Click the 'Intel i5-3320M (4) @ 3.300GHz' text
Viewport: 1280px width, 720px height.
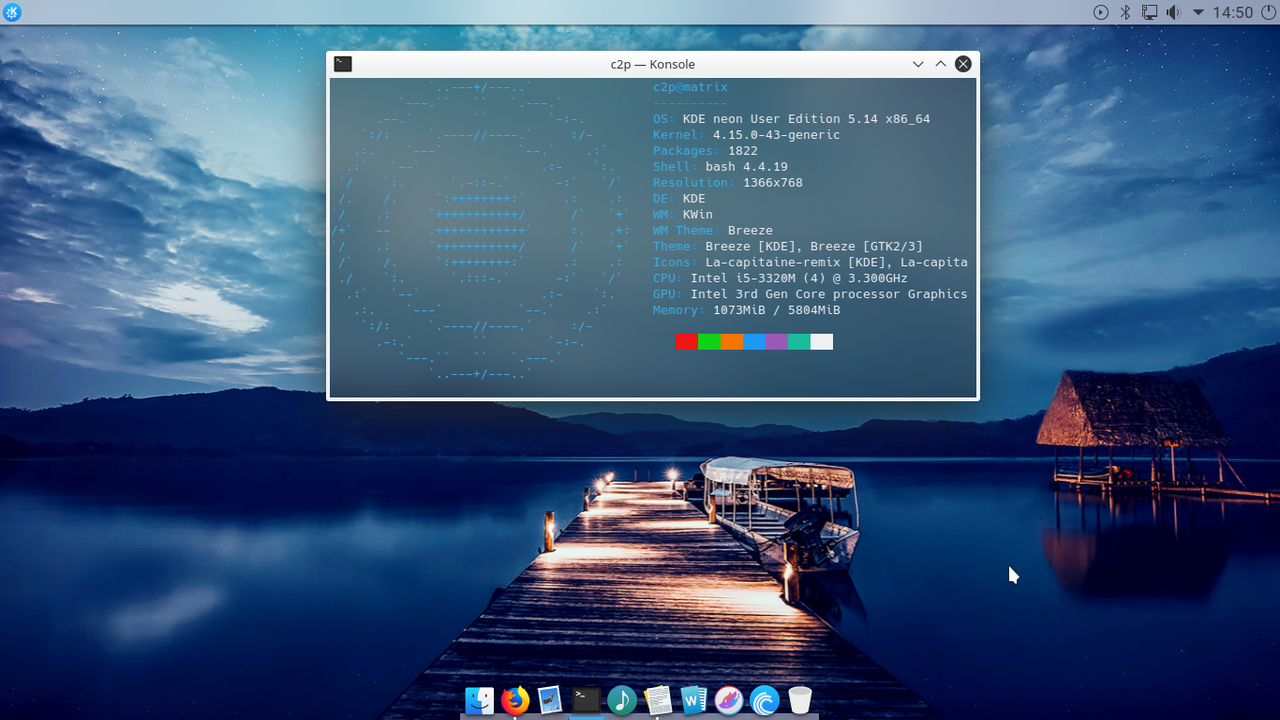(x=799, y=279)
